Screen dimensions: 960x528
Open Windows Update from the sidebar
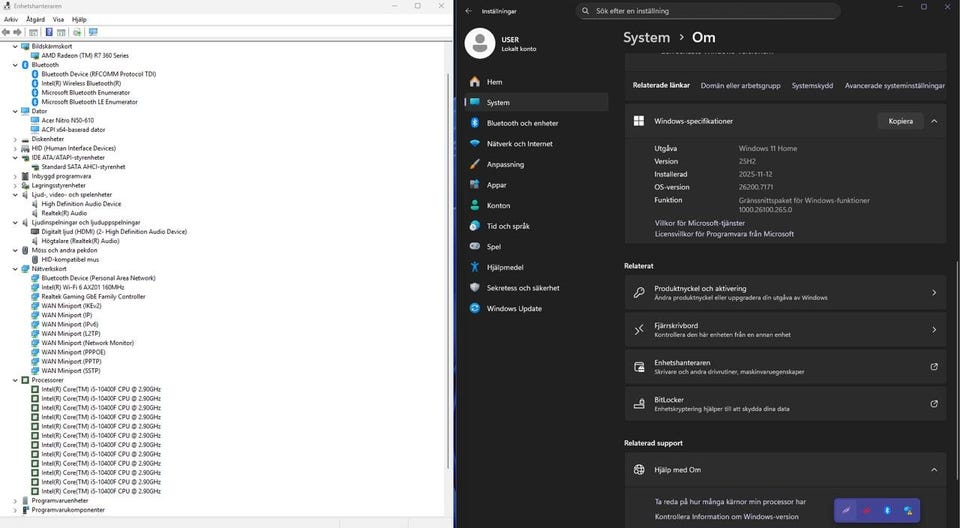(513, 308)
